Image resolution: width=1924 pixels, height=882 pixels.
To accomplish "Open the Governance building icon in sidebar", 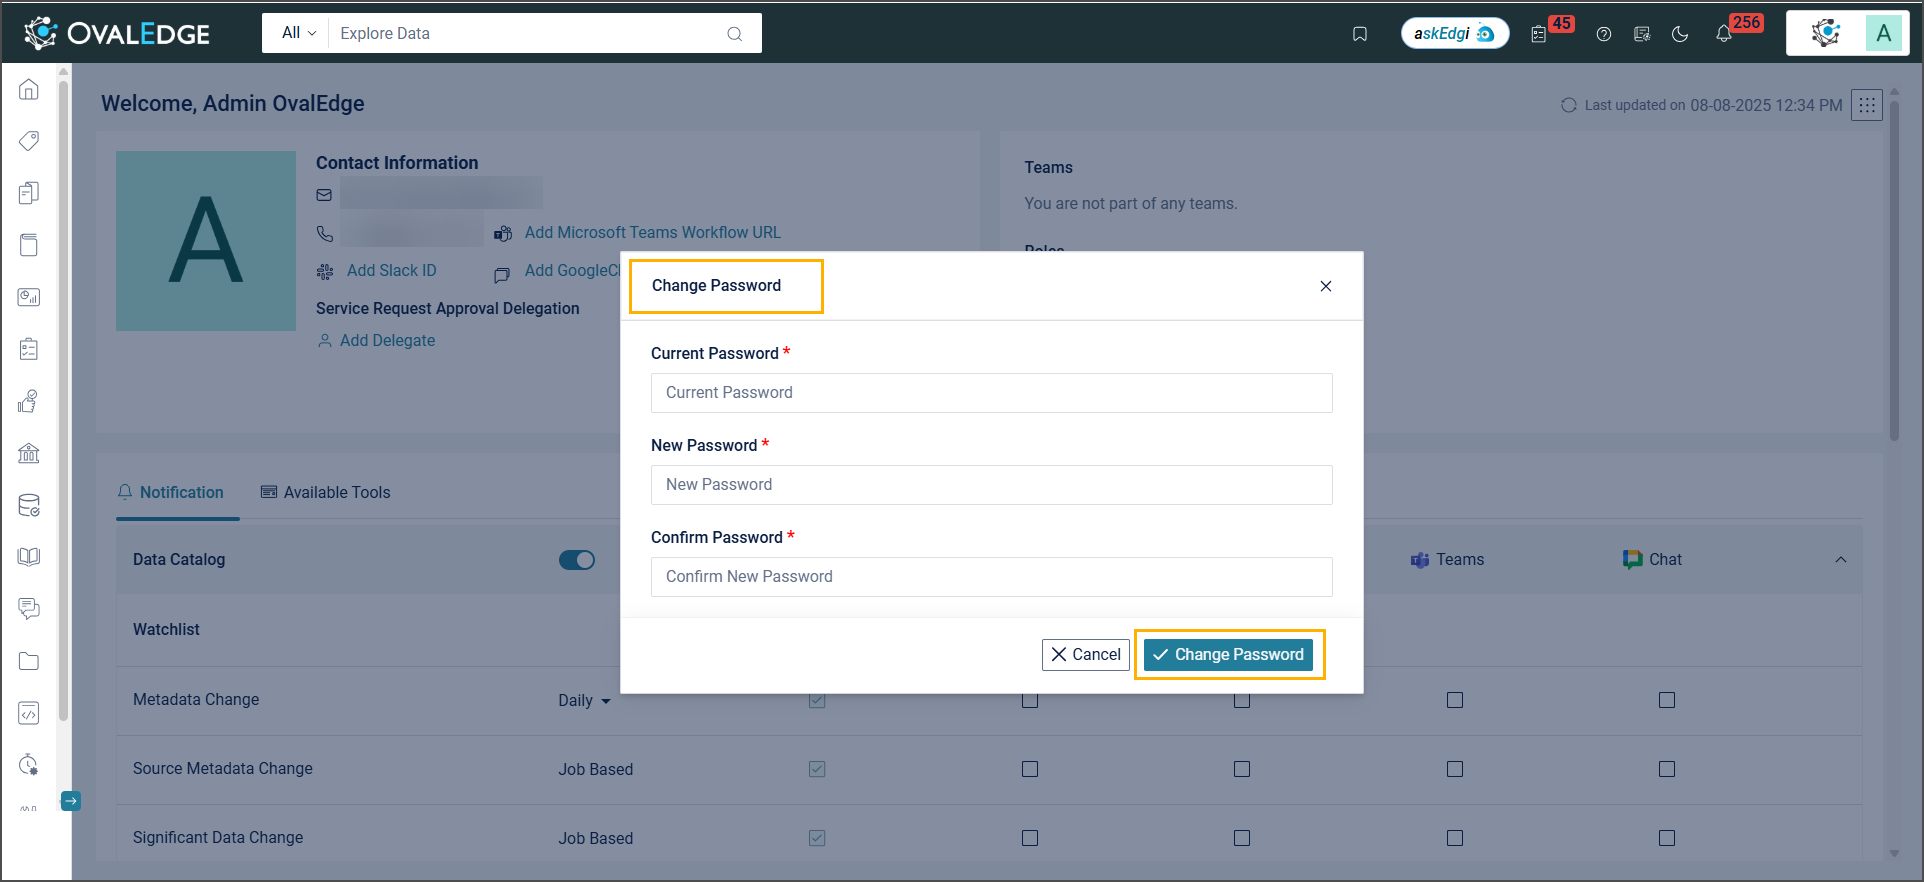I will click(x=29, y=453).
